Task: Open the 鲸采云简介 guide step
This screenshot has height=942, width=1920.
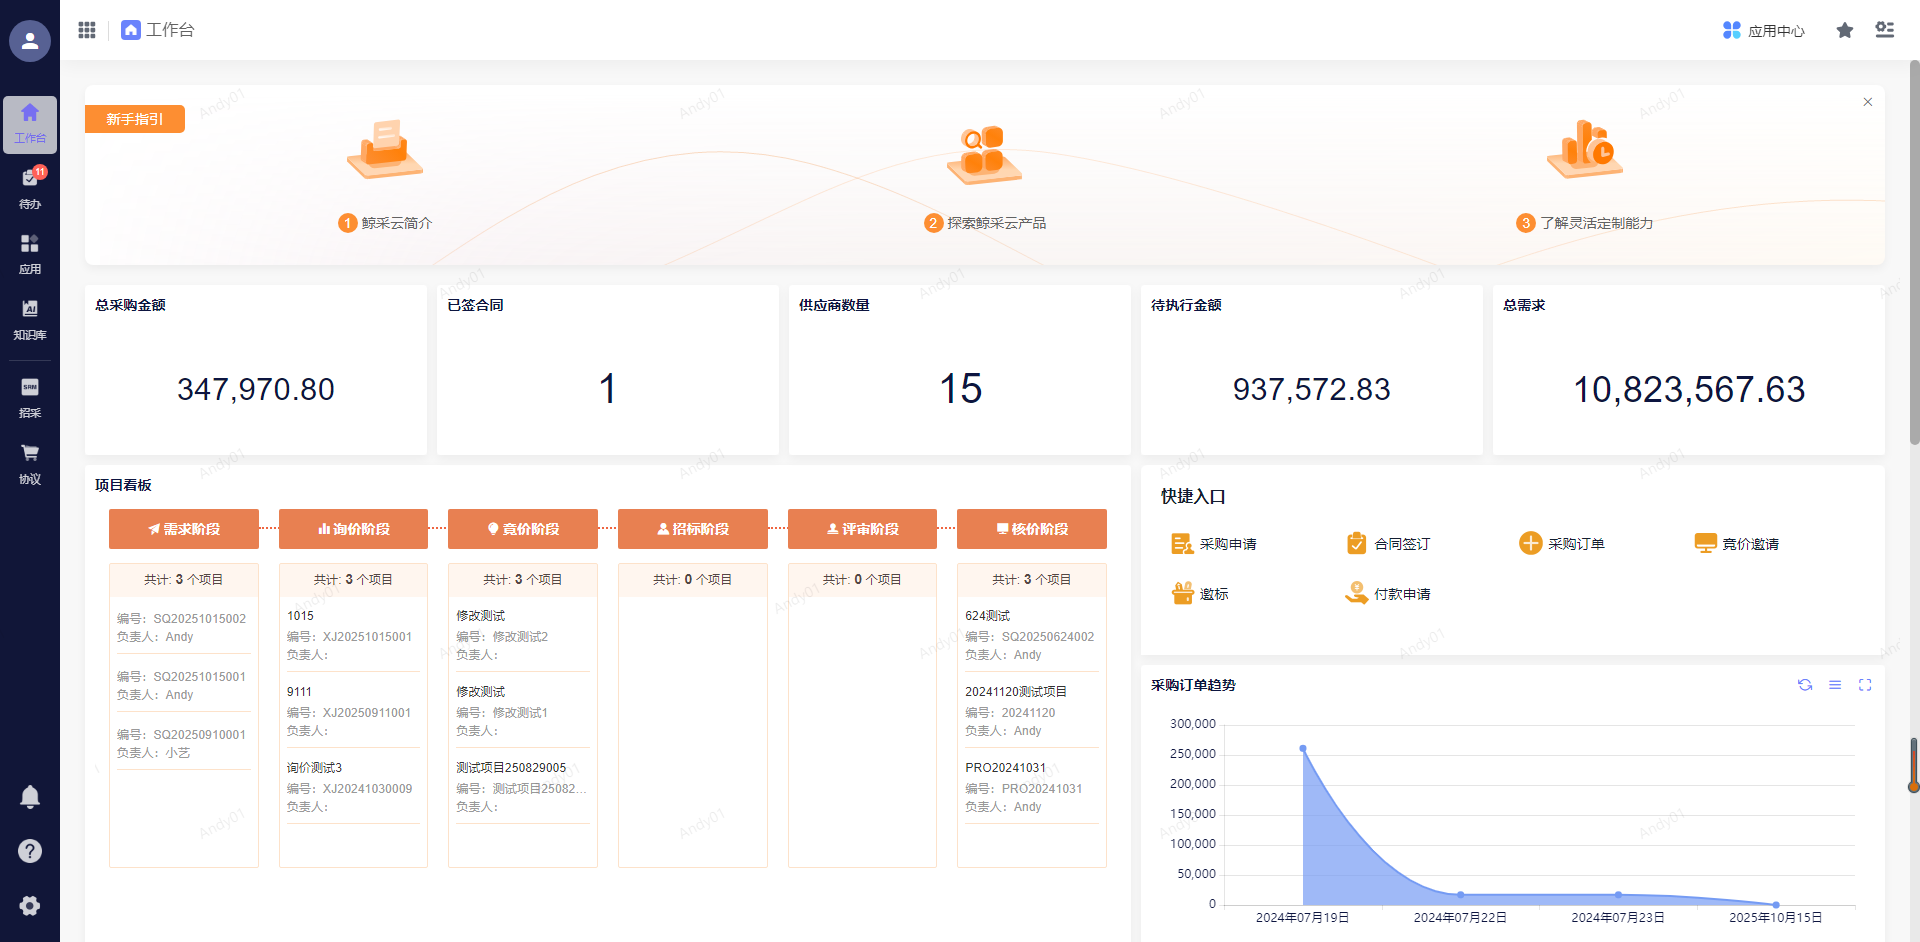Action: (386, 222)
